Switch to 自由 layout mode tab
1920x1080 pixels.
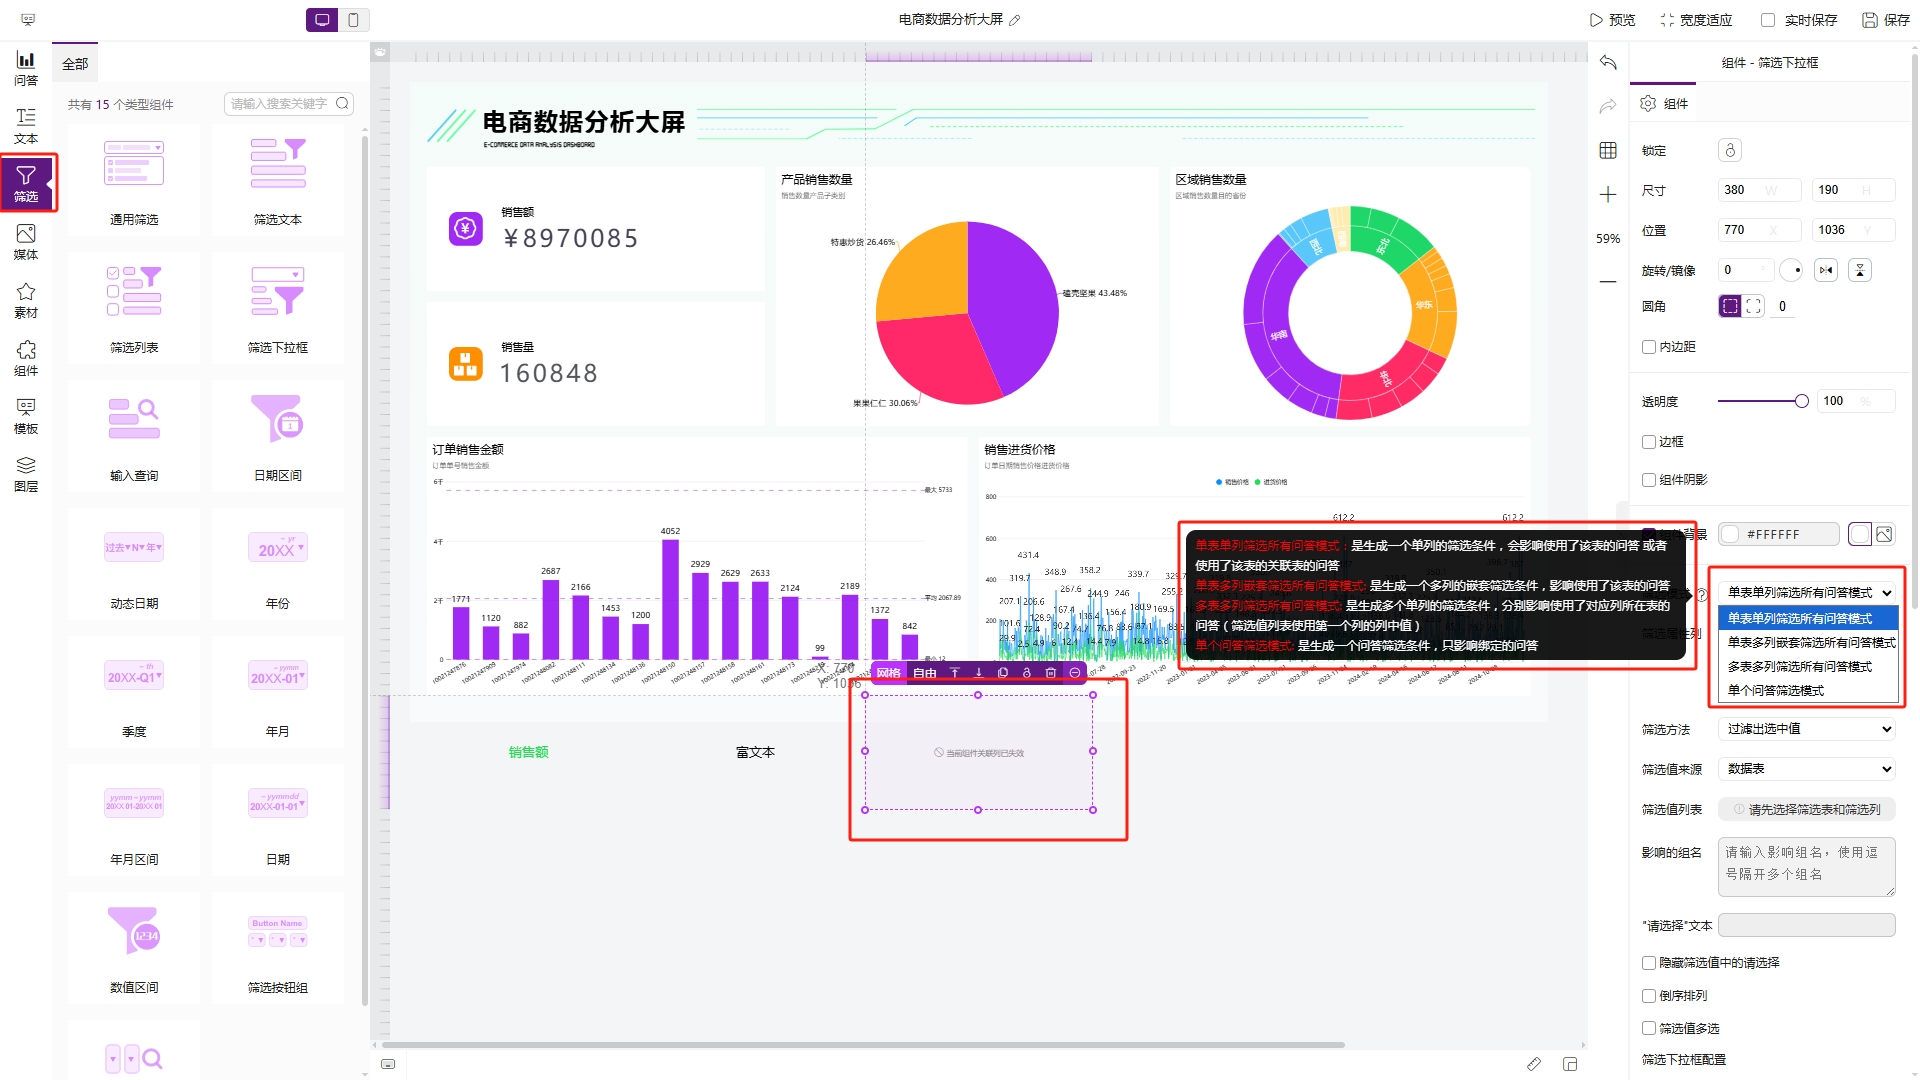(924, 673)
